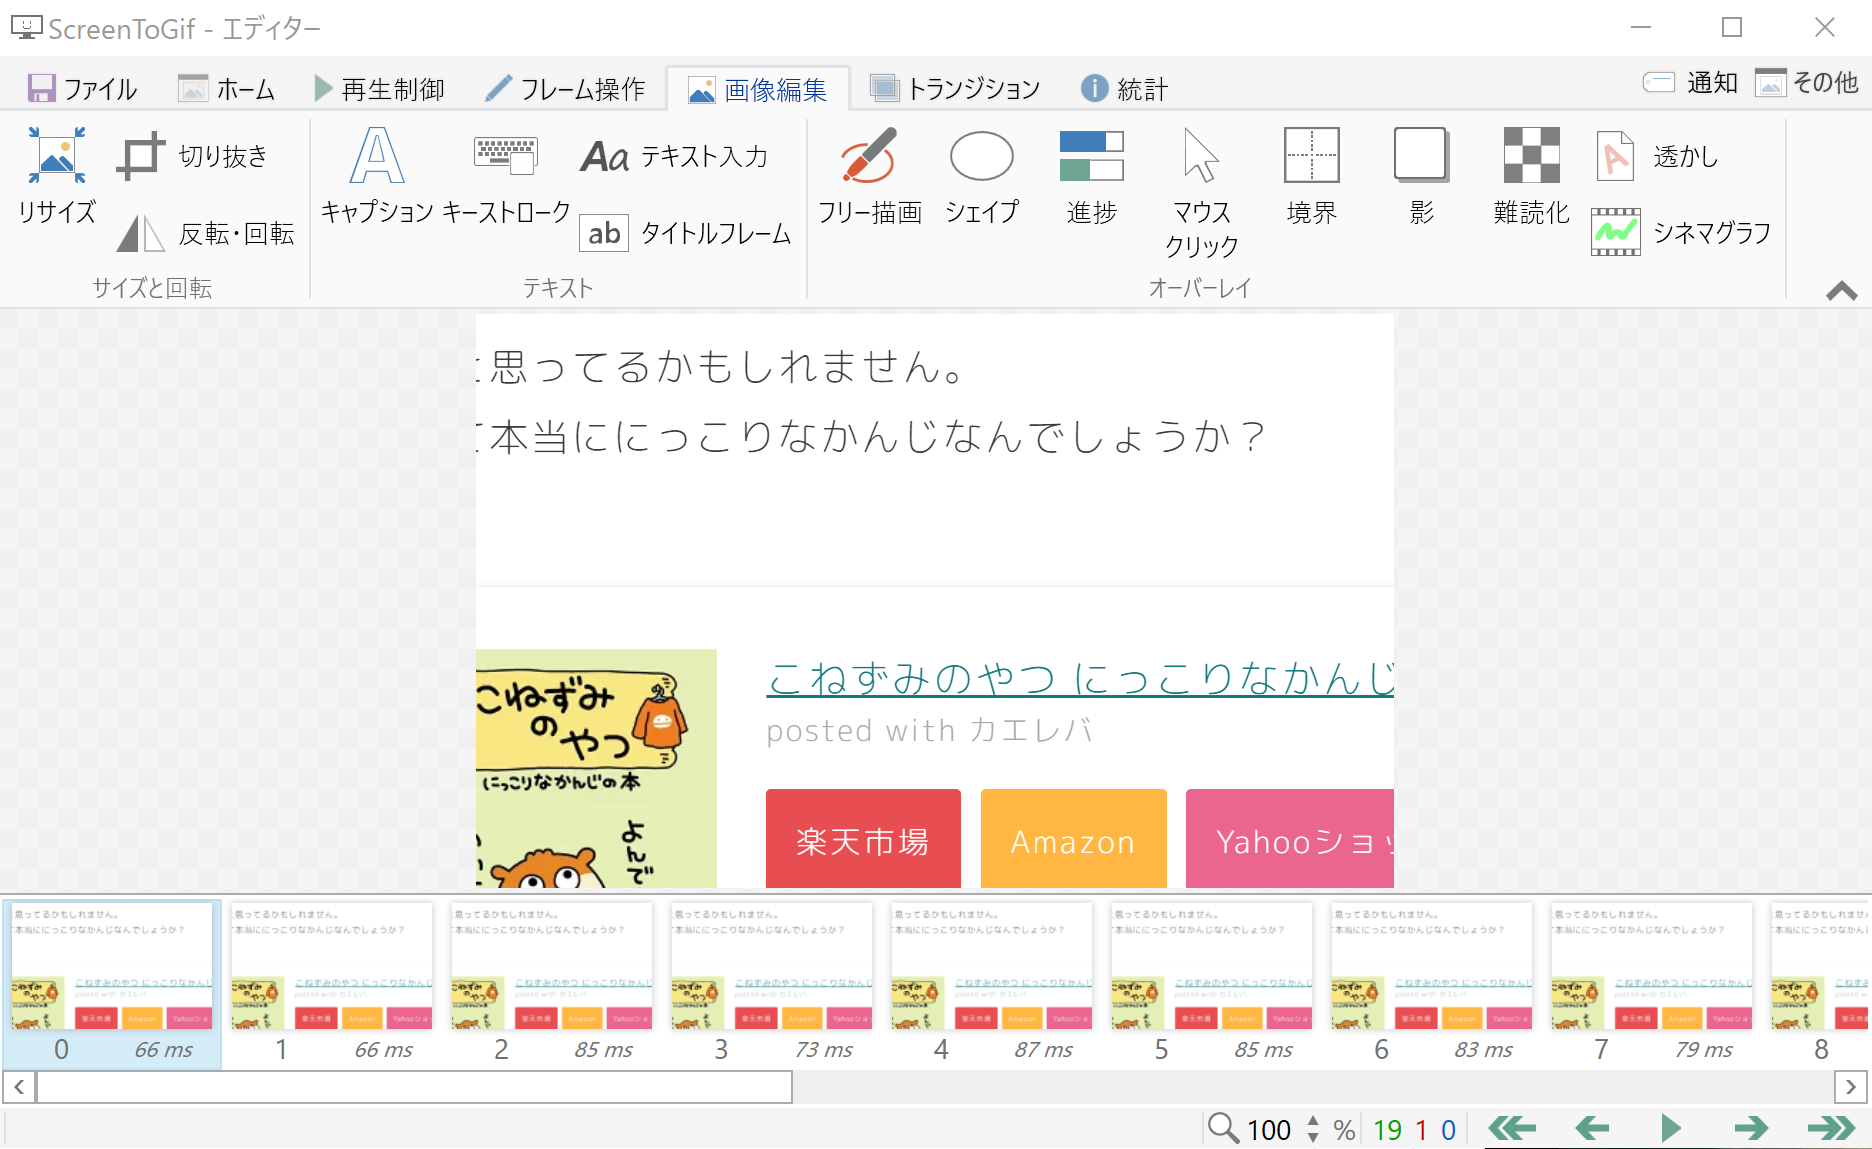Select frame 6 thumbnail (83 ms)
Screen dimensions: 1872x1149
pos(1432,985)
